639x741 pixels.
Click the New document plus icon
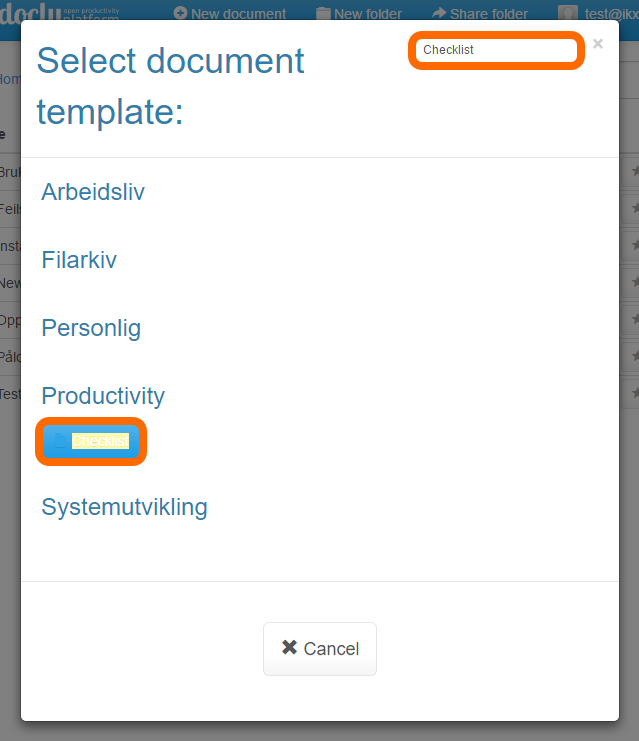tap(180, 13)
